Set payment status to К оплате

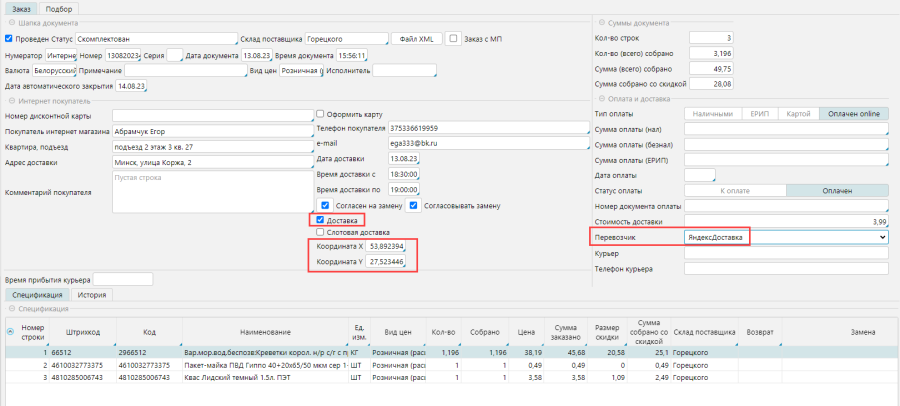click(735, 190)
